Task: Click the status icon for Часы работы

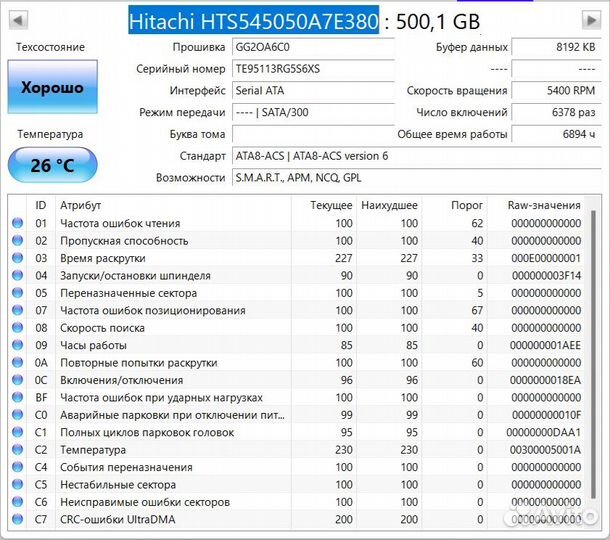Action: 18,345
